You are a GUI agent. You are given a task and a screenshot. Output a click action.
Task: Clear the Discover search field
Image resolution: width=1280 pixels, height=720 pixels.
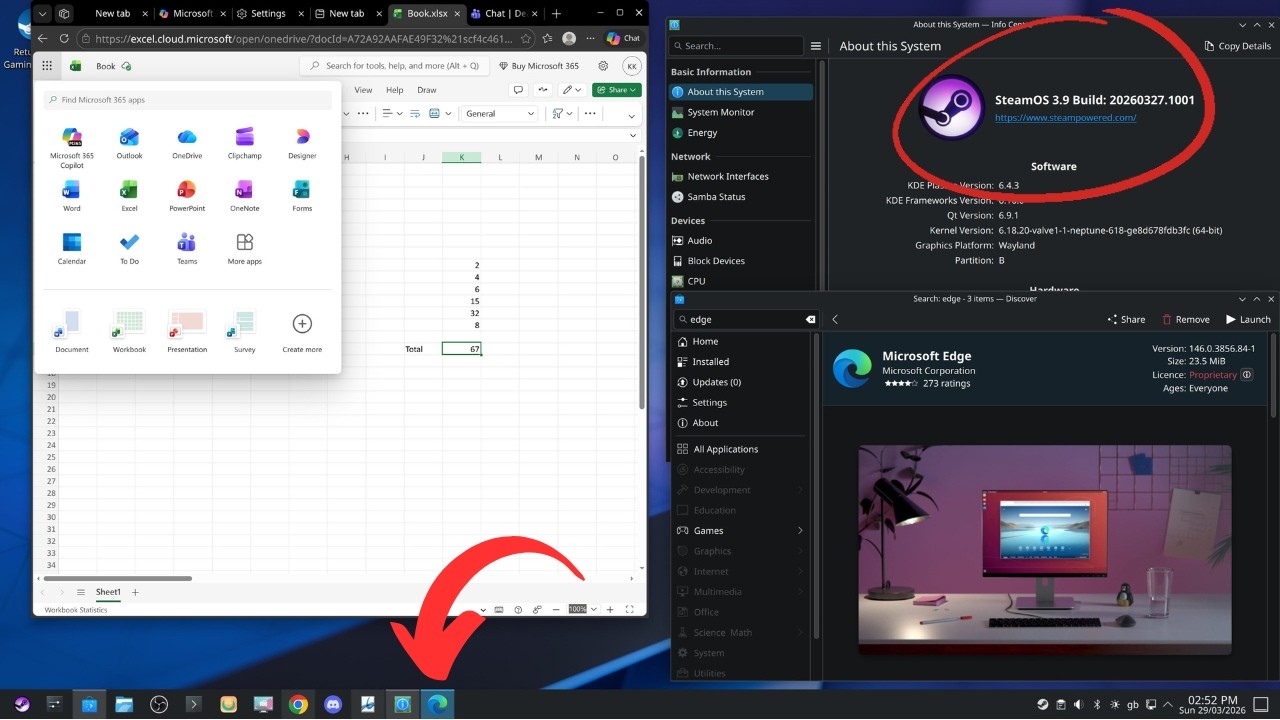coord(811,319)
